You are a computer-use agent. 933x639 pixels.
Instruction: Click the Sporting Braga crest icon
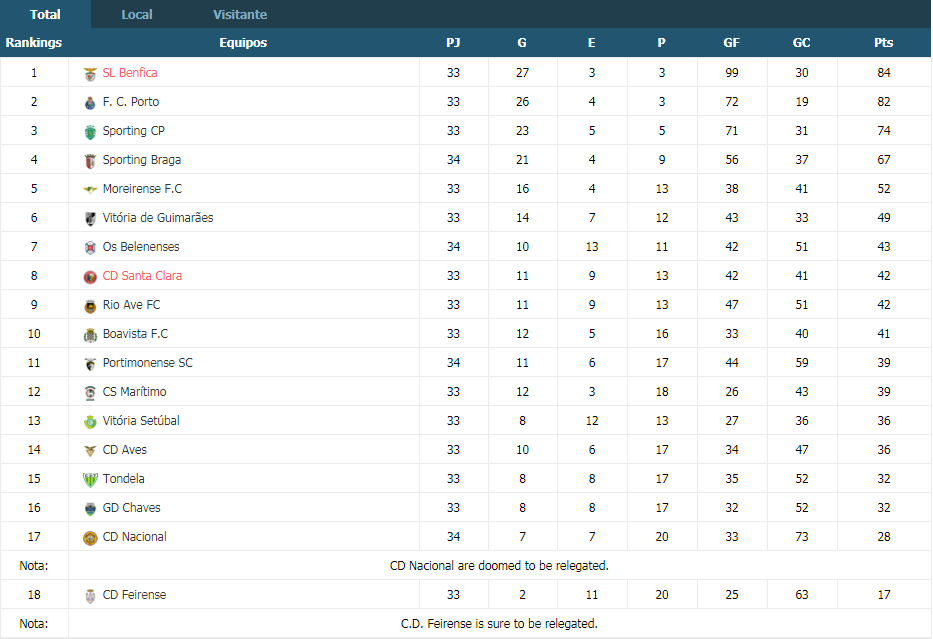[90, 161]
